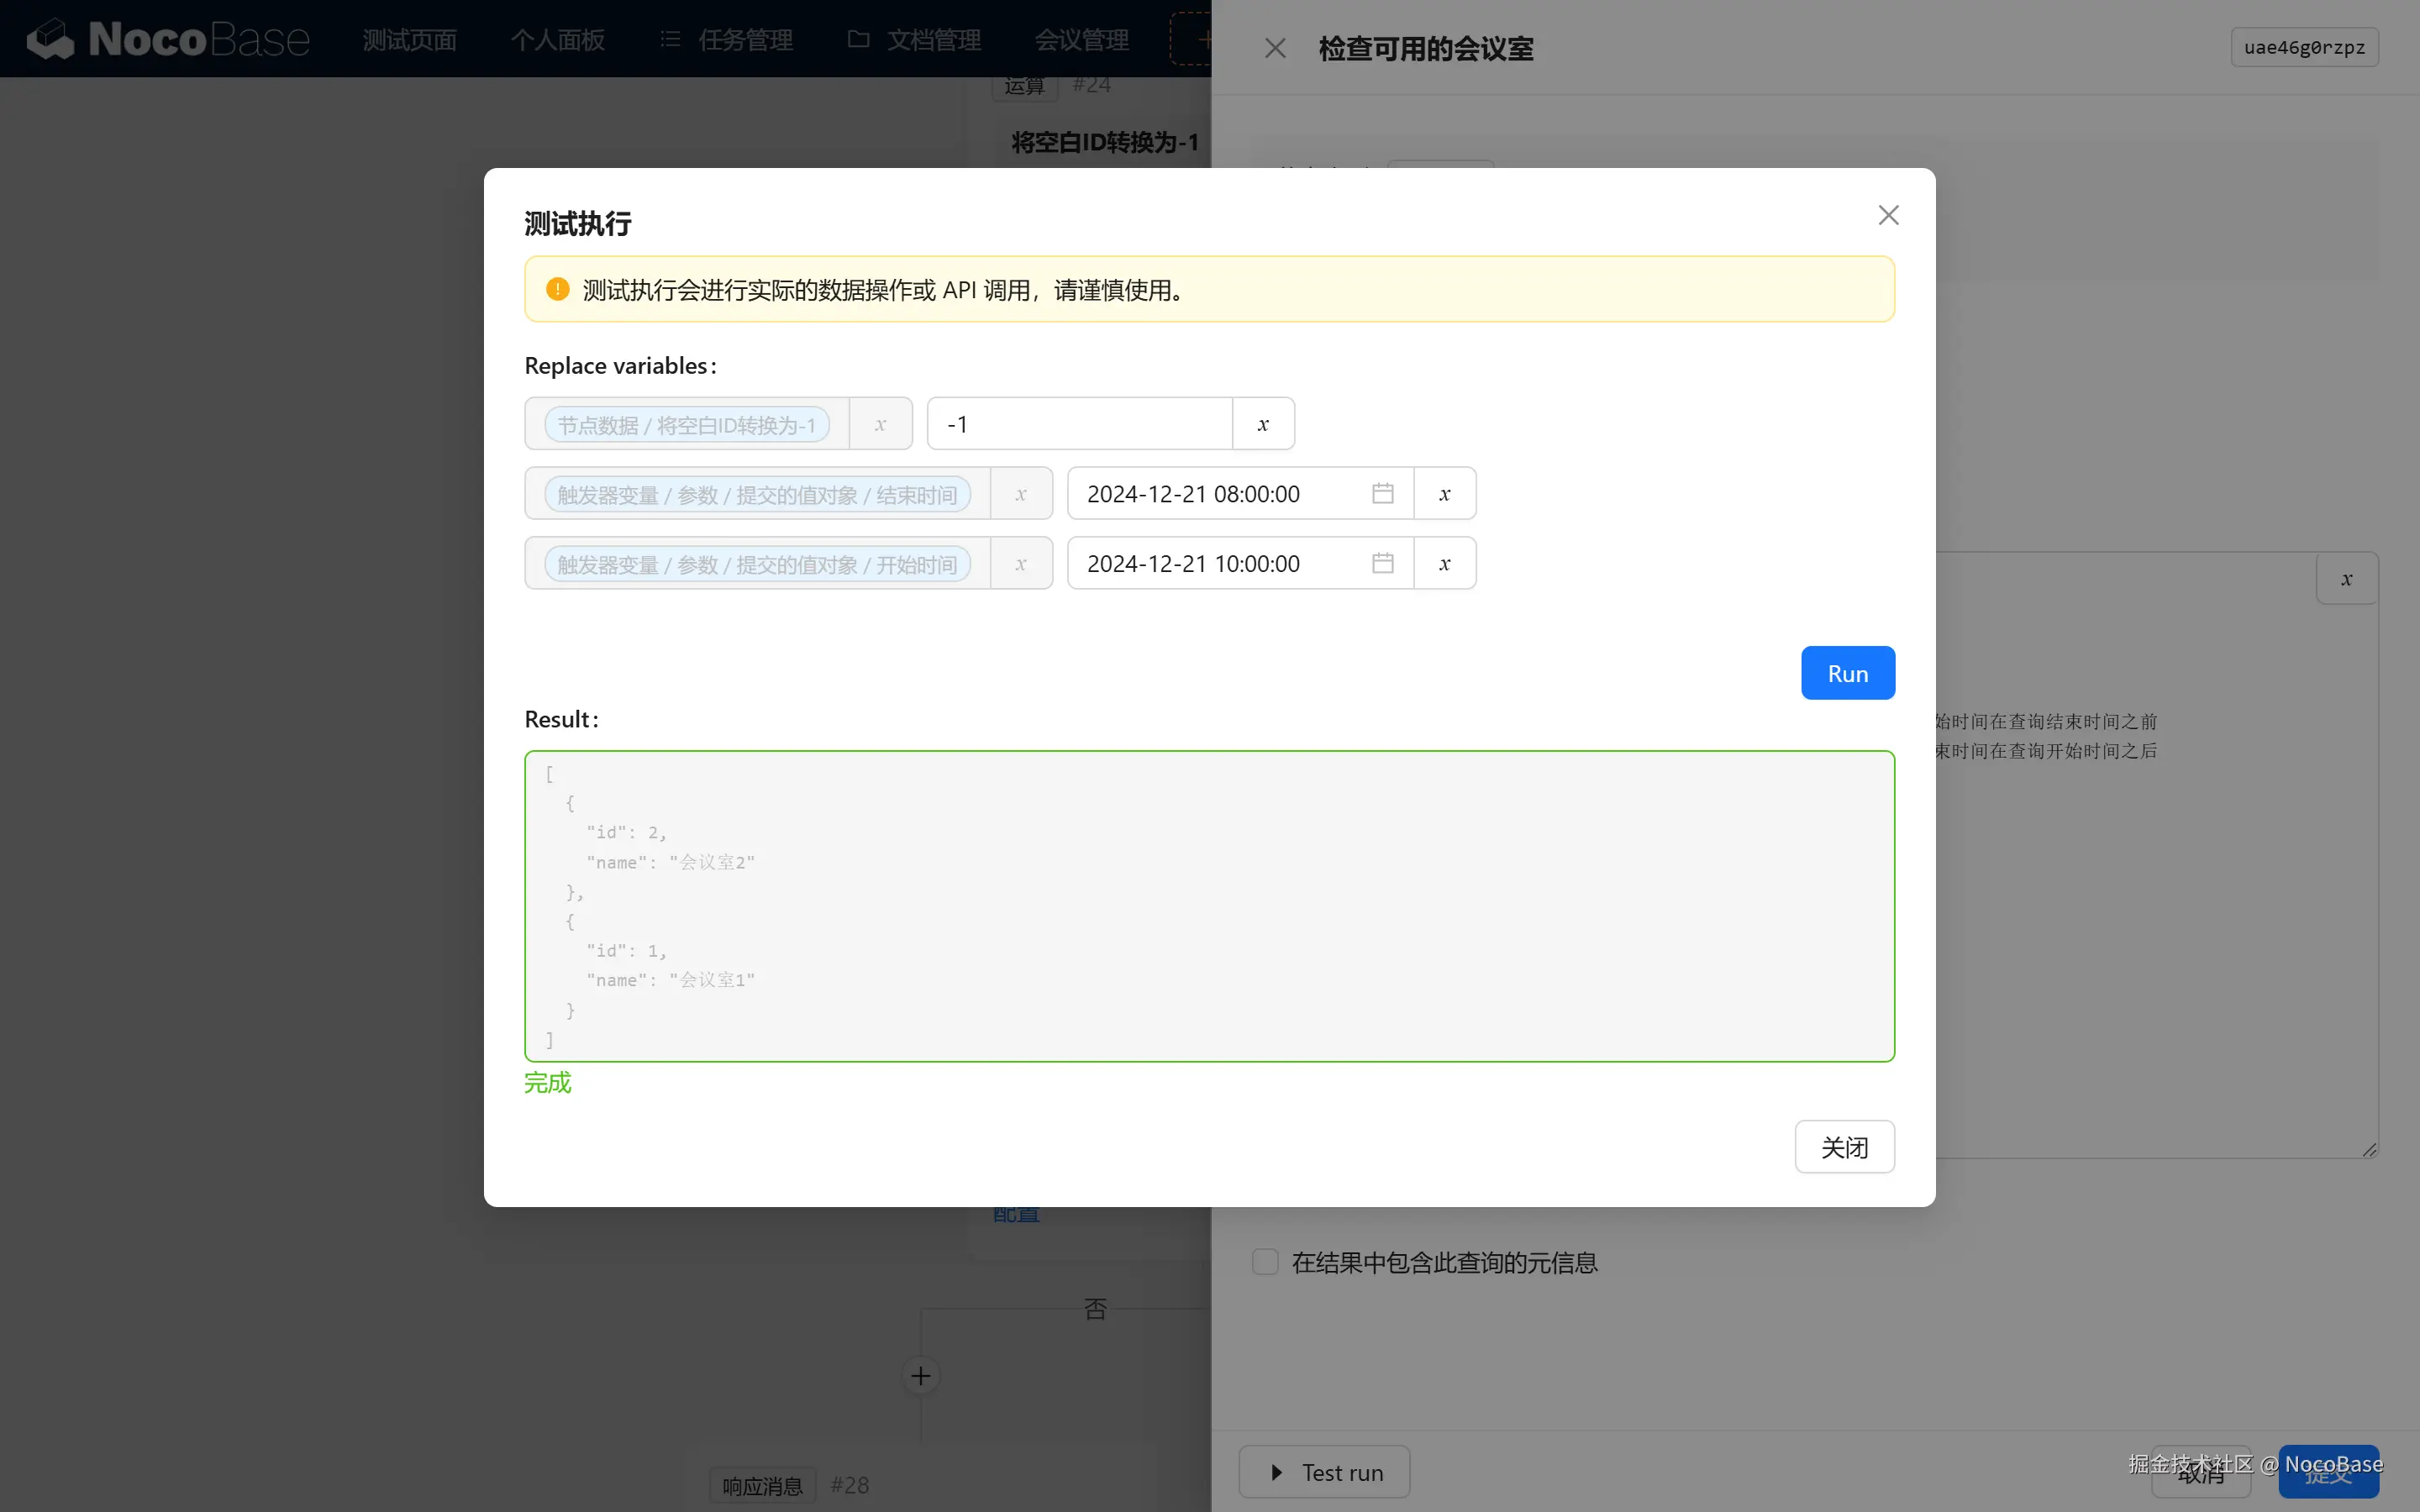The image size is (2420, 1512).
Task: Click the Test run button
Action: [x=1324, y=1472]
